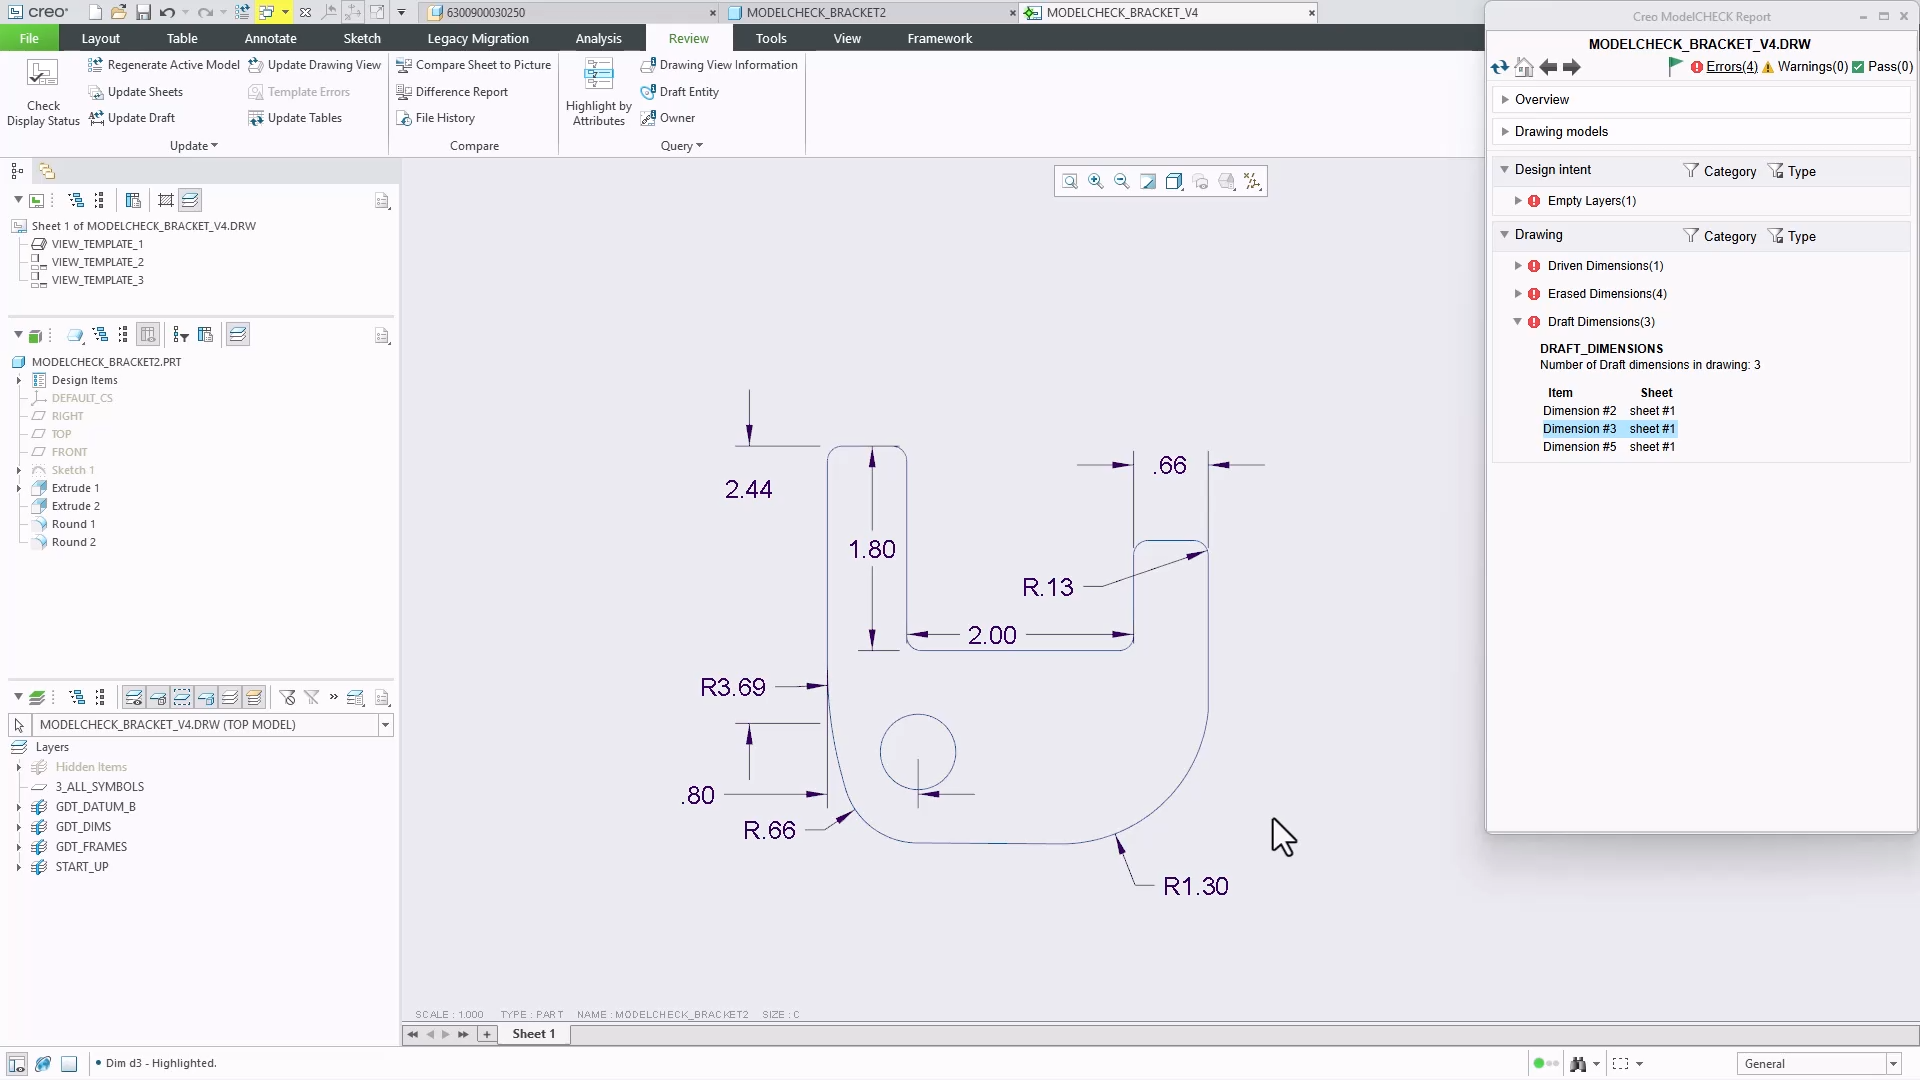Click the New file icon in quick access toolbar
1920x1080 pixels.
tap(95, 12)
